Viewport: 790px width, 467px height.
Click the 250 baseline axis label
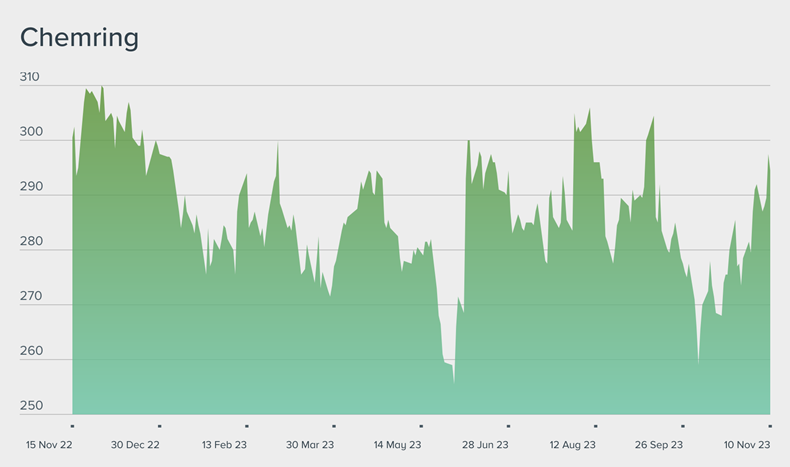tap(30, 406)
